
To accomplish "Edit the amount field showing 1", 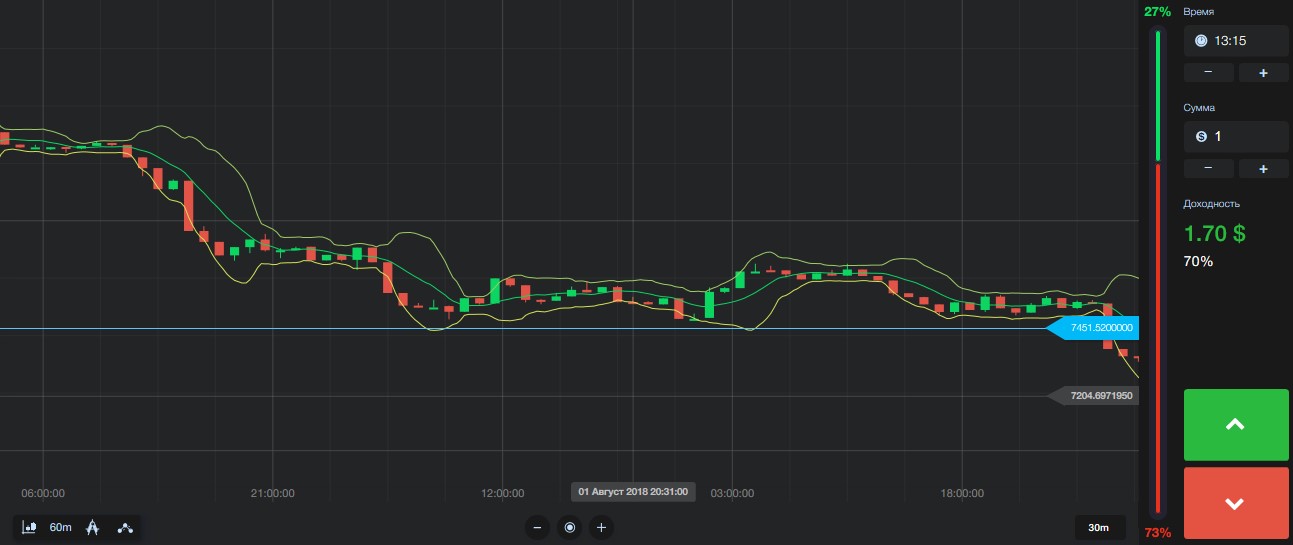I will (1236, 136).
